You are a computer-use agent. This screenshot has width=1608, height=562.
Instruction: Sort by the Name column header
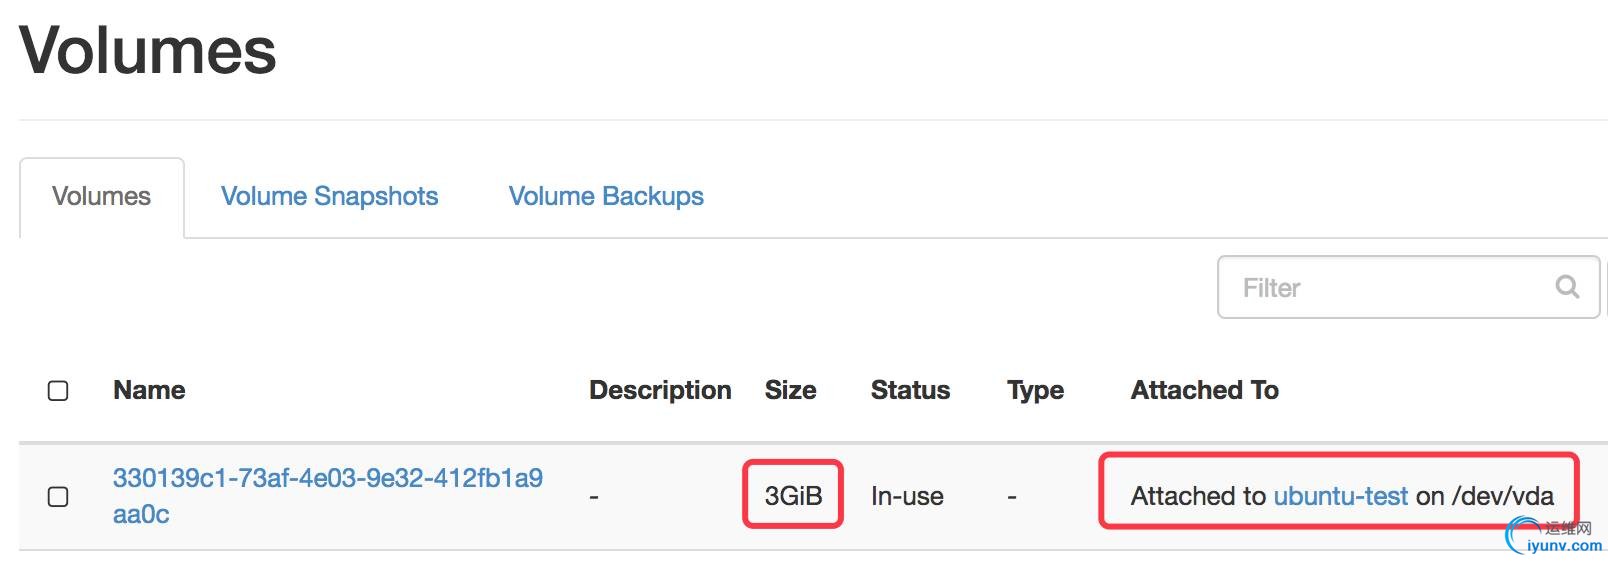click(149, 390)
